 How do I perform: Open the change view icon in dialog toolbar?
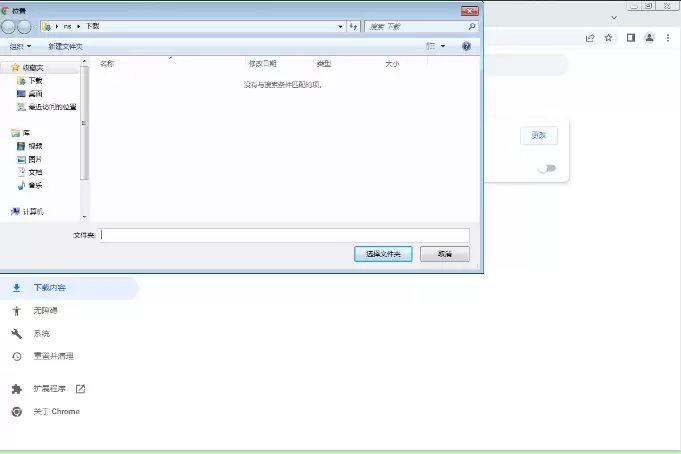coord(430,46)
